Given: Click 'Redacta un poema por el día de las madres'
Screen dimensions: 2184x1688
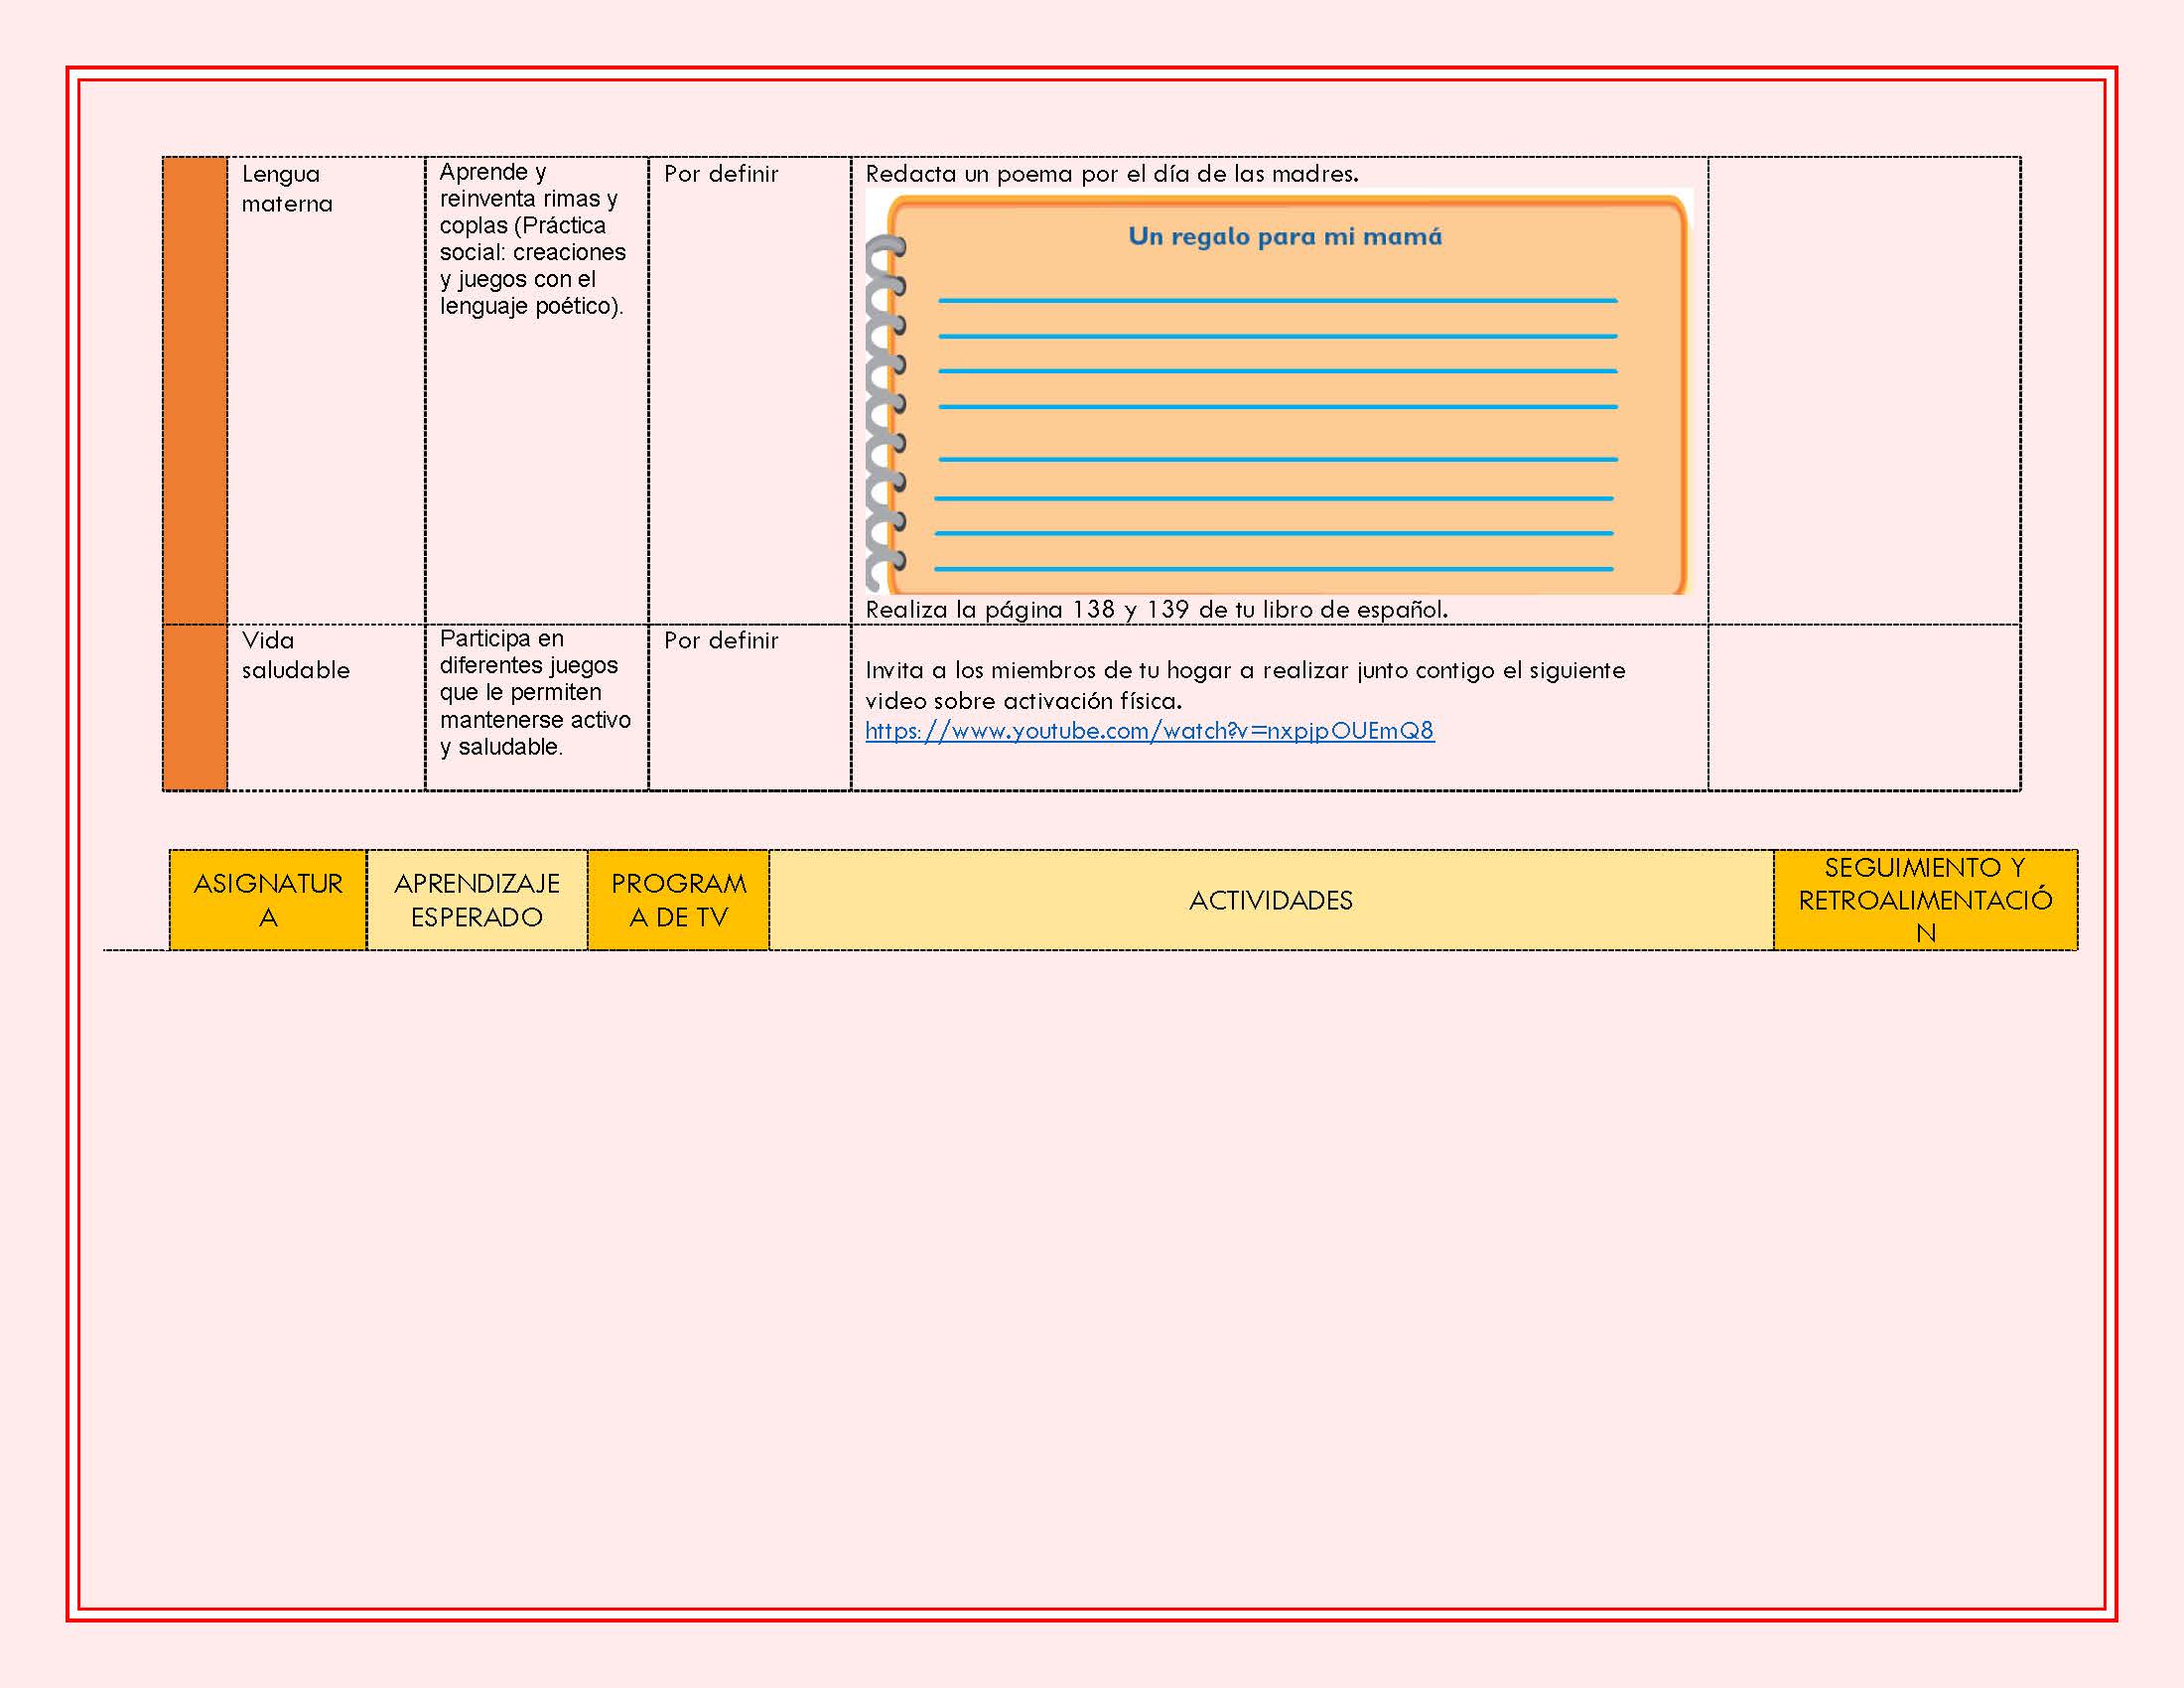Looking at the screenshot, I should pos(1112,174).
